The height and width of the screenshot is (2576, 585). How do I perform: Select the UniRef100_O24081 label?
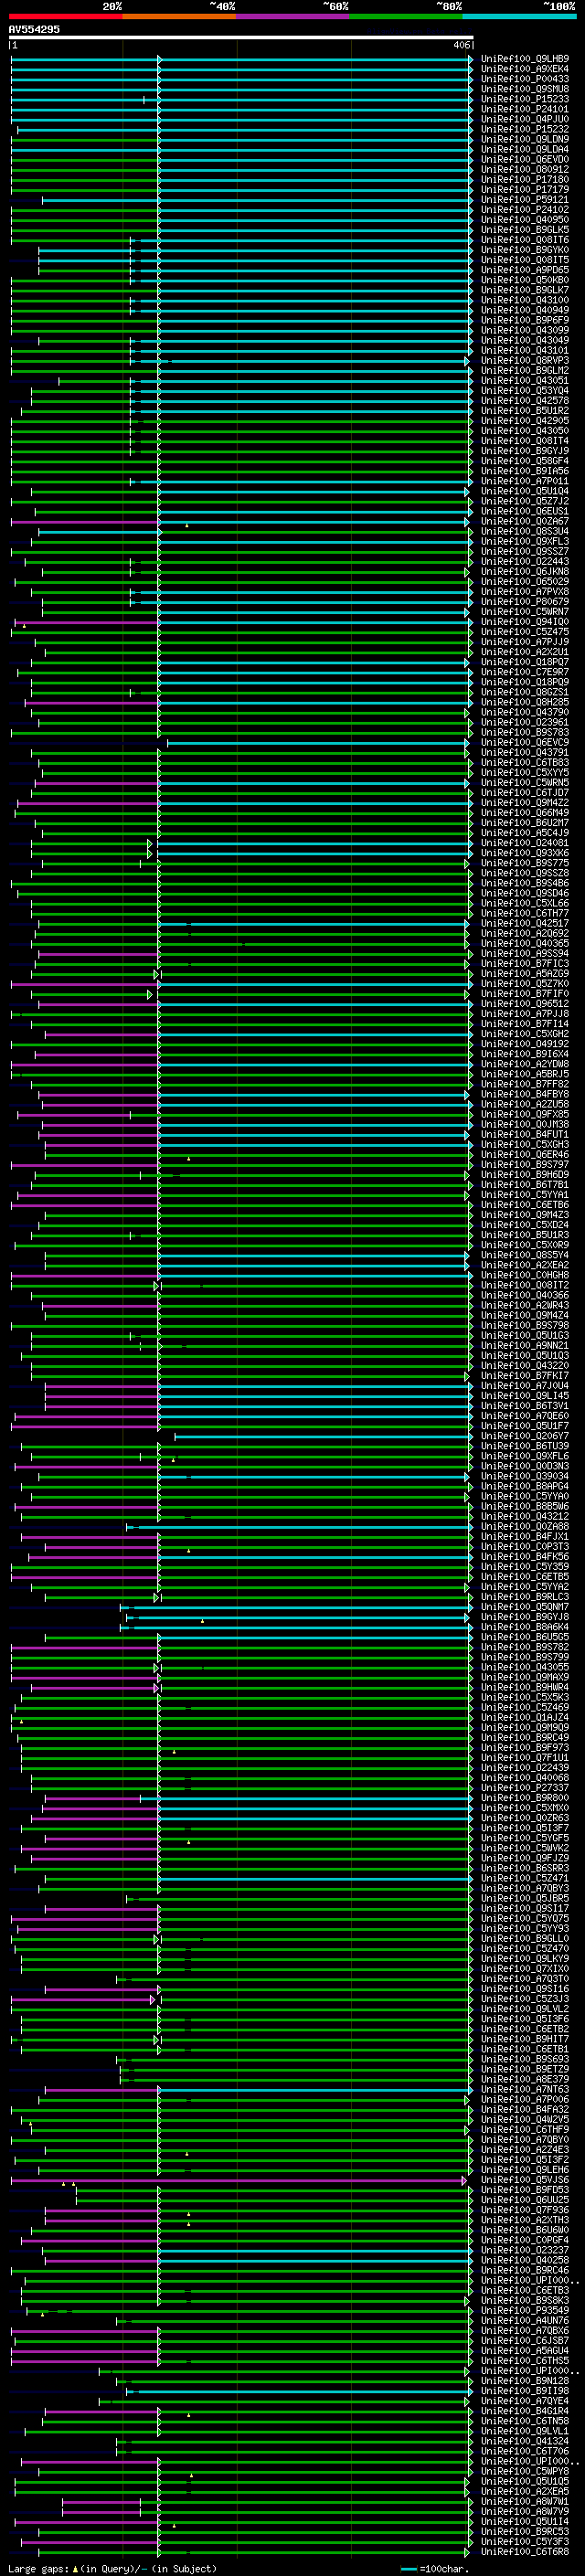tap(525, 843)
